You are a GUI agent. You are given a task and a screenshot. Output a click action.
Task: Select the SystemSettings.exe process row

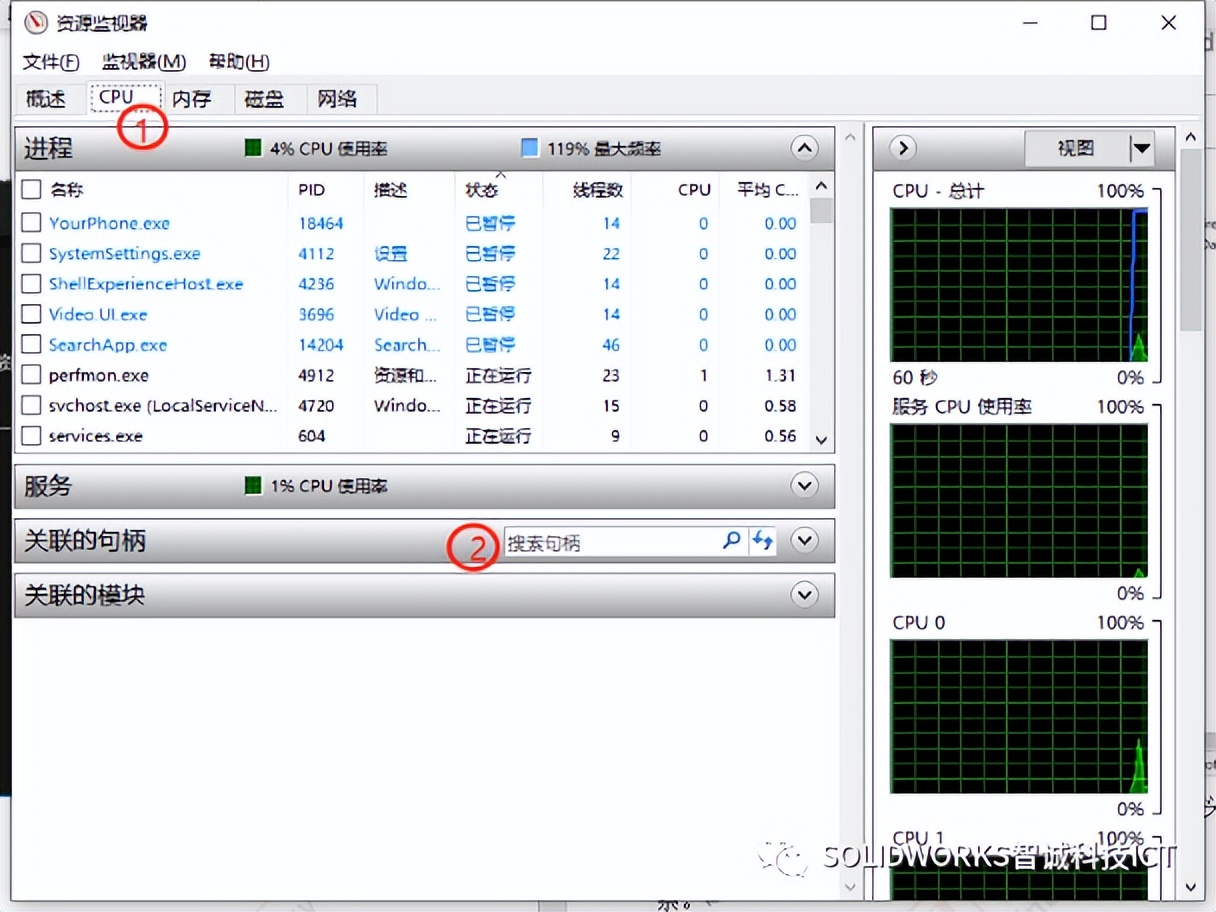tap(412, 253)
